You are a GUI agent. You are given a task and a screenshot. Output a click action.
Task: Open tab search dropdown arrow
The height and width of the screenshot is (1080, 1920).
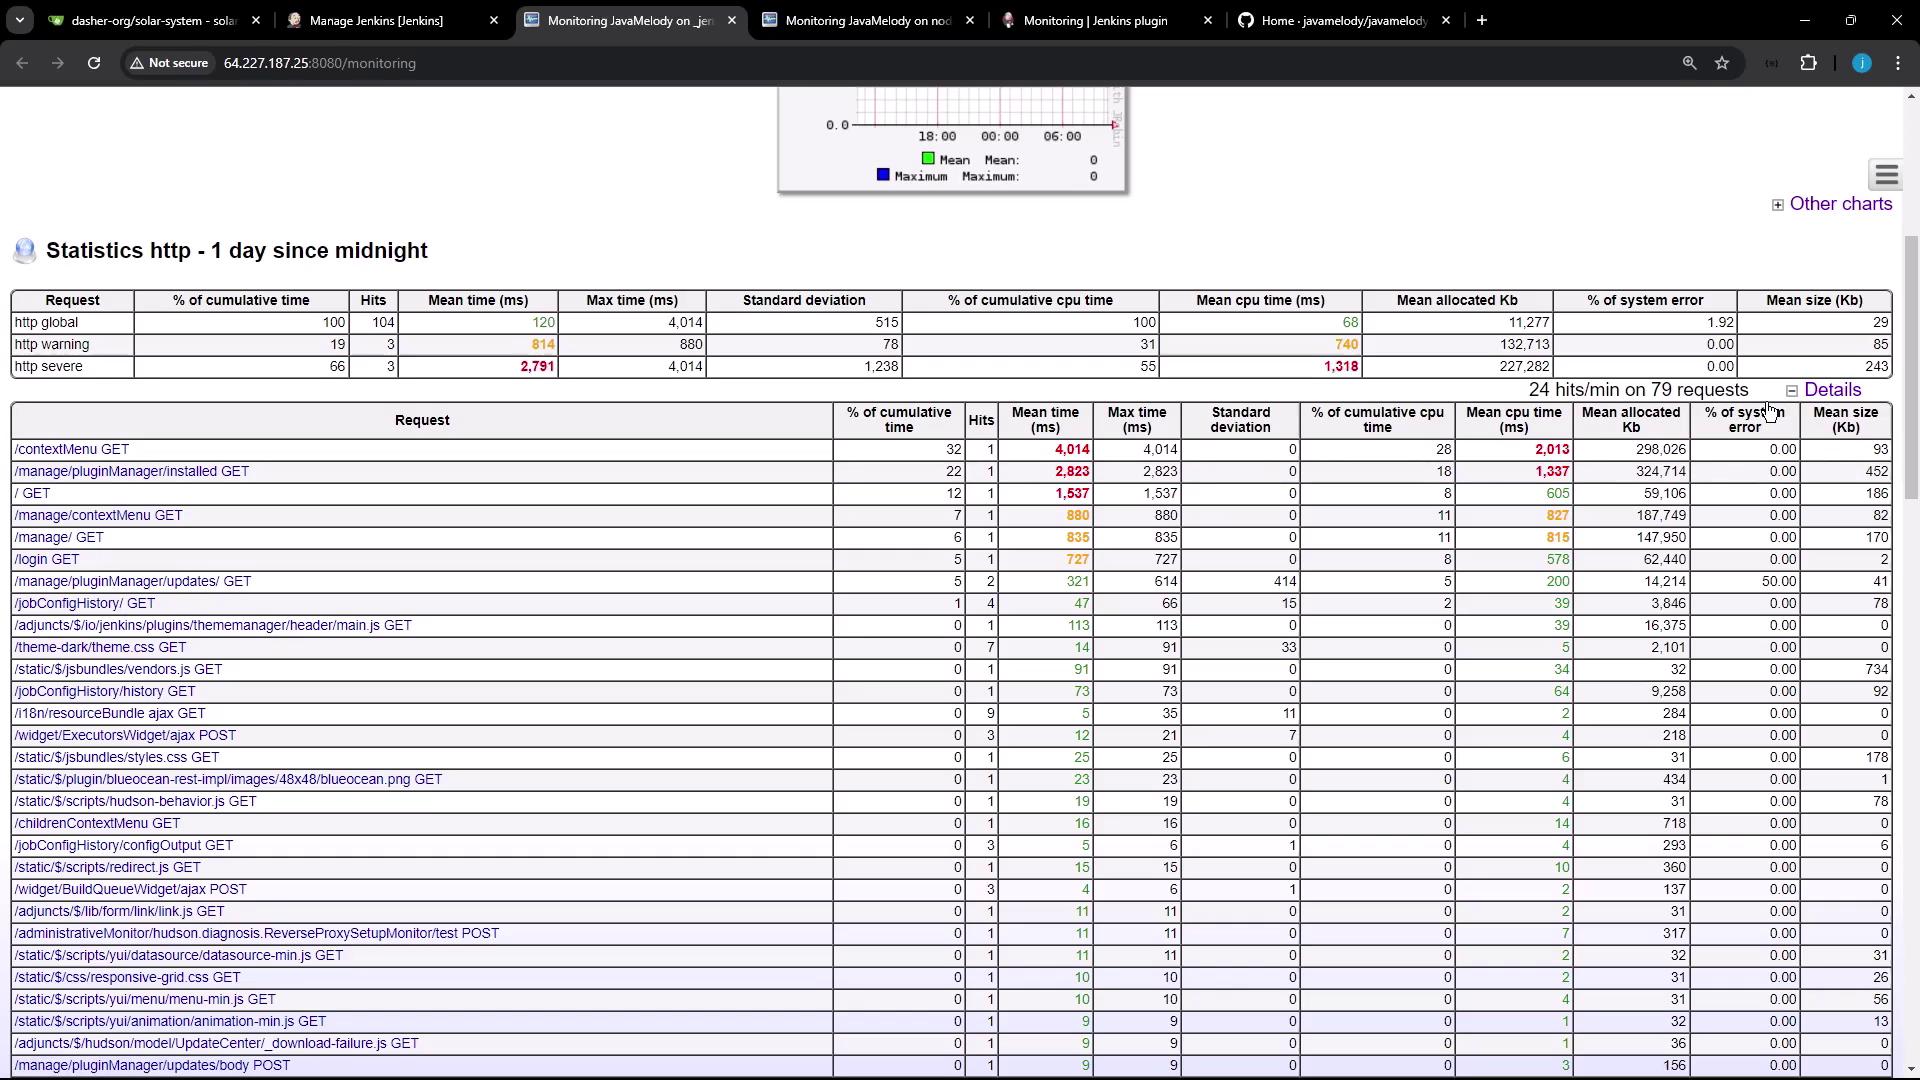[x=20, y=20]
